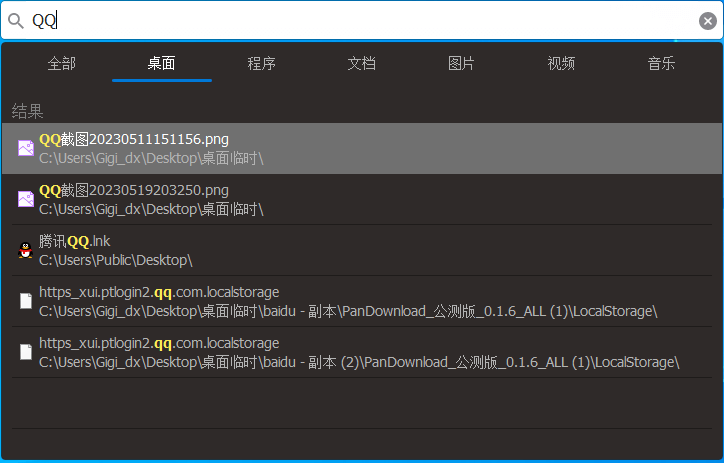This screenshot has height=463, width=724.
Task: Select file name QQ截图20230511151156.png
Action: point(134,139)
